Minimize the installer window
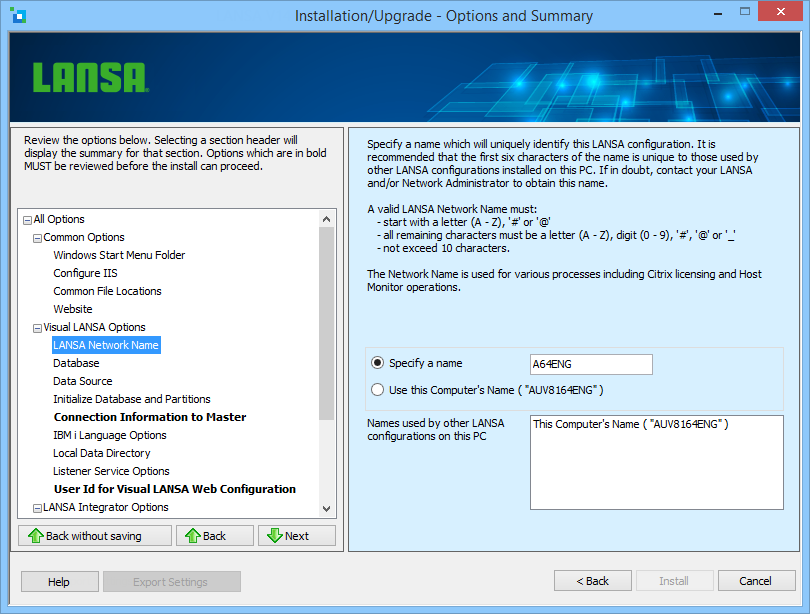Screen dimensions: 810x614 (718, 12)
